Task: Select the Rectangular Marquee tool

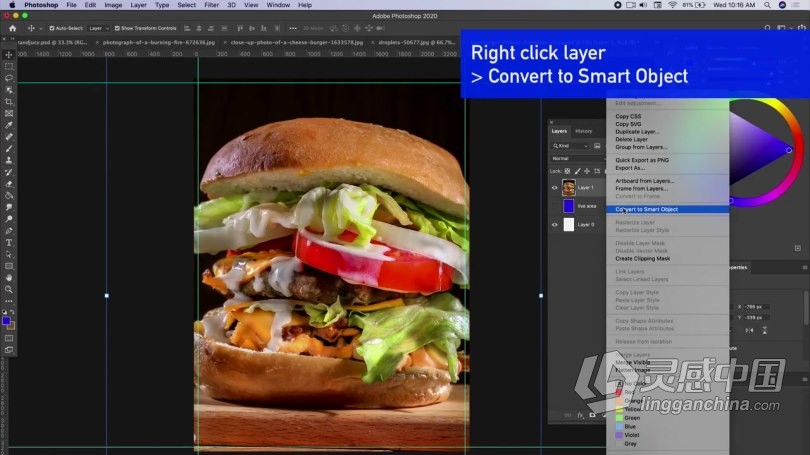Action: point(9,66)
